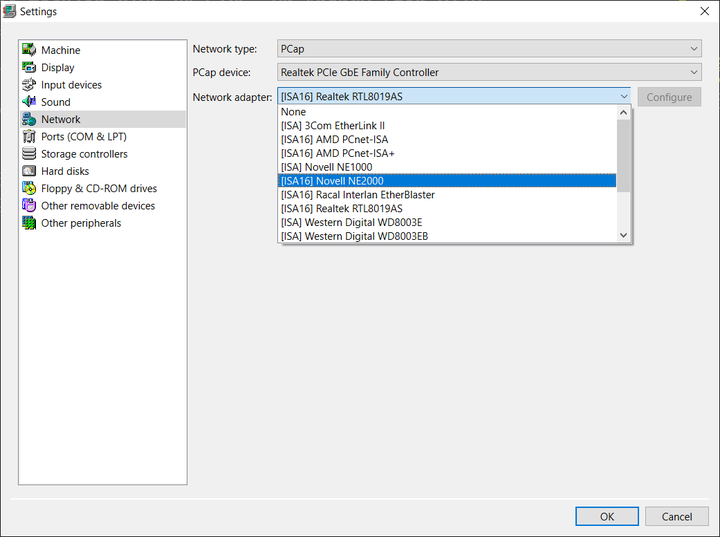Pick [ISA] 3Com EtherLink II option
The image size is (720, 537).
click(x=333, y=126)
